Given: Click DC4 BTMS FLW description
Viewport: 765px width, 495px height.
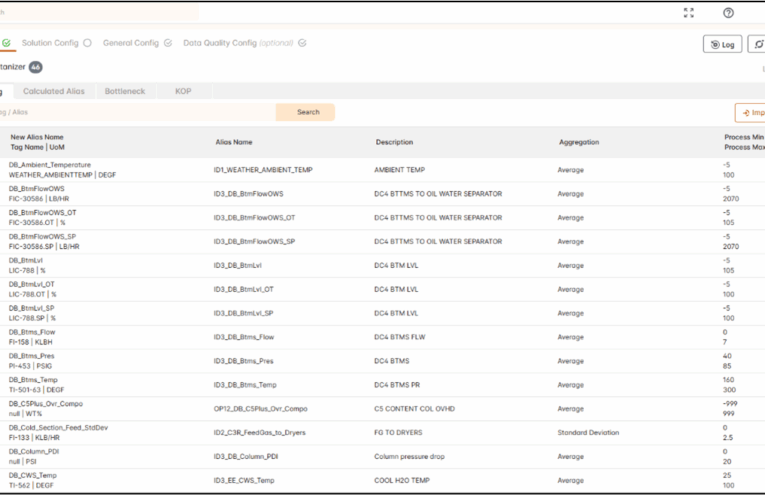Looking at the screenshot, I should pyautogui.click(x=400, y=337).
